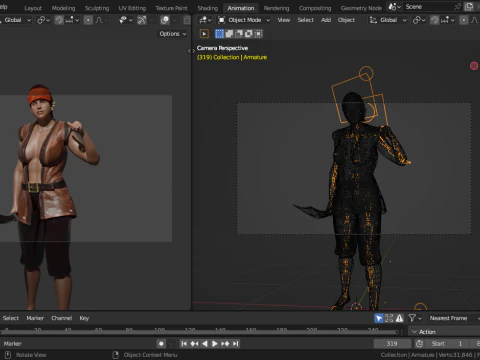Open pivot point dropdown in left viewport
This screenshot has height=360, width=480.
pyautogui.click(x=43, y=20)
